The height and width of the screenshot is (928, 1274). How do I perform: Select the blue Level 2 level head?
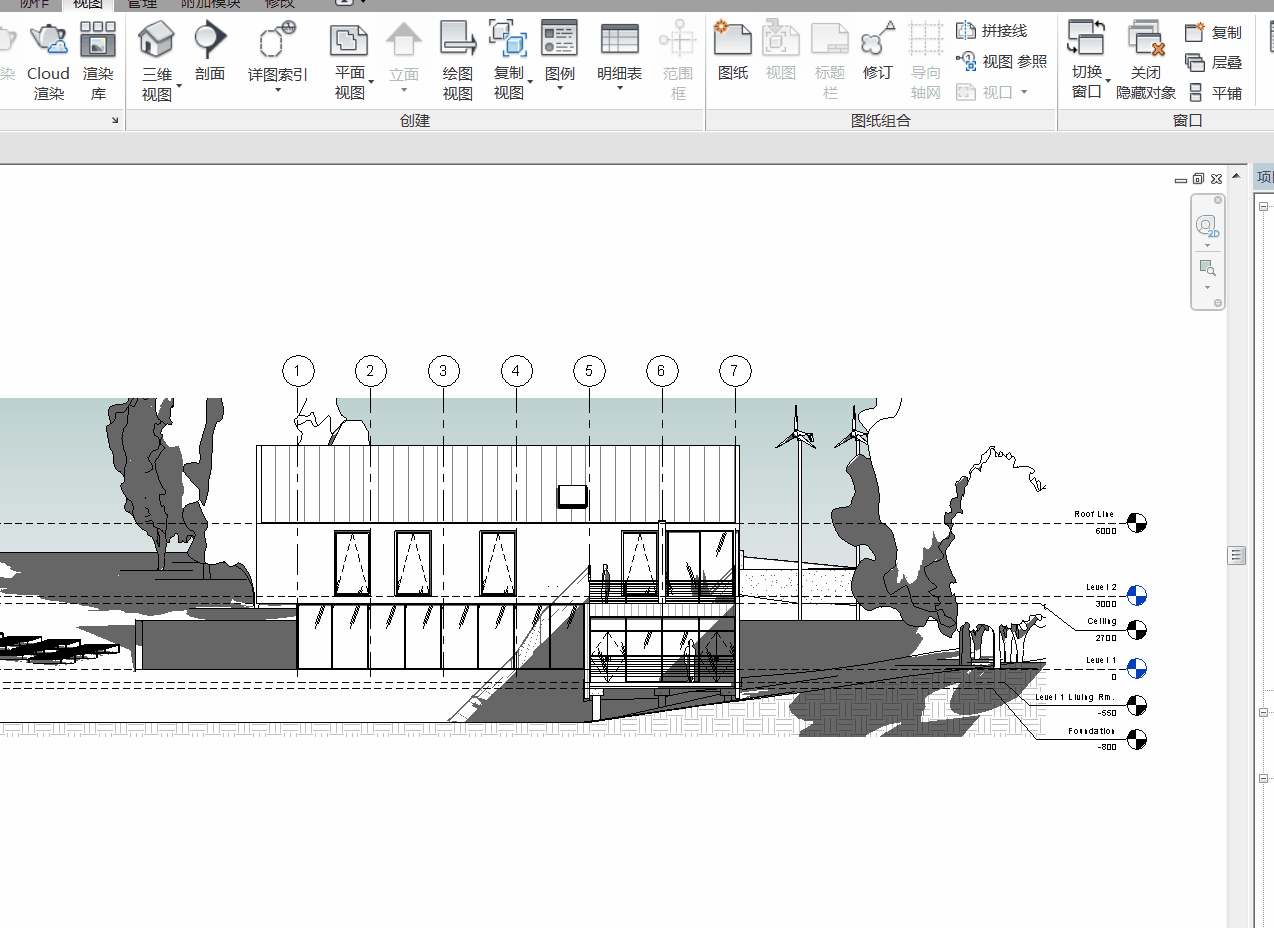(x=1136, y=596)
